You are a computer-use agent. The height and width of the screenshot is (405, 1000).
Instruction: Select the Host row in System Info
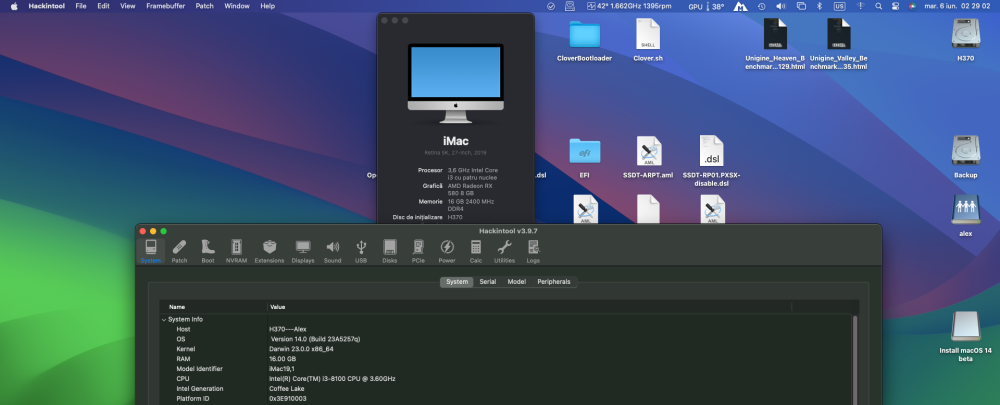pos(506,329)
